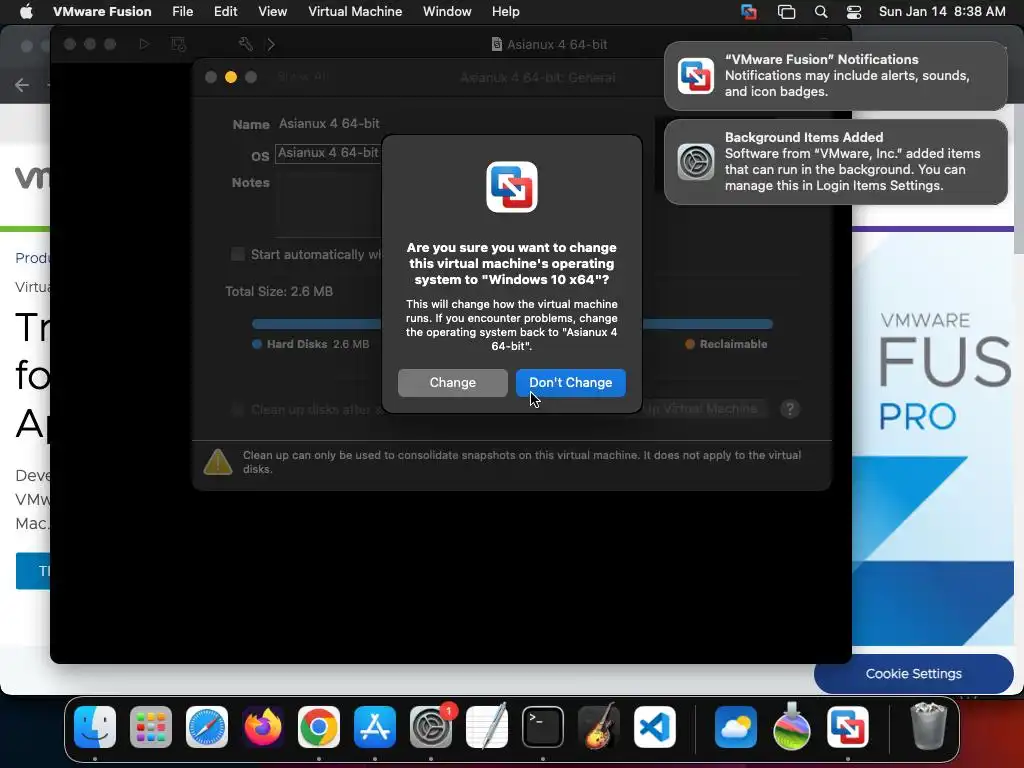Click the Reclaimable orange legend dot
The image size is (1024, 768).
(690, 344)
